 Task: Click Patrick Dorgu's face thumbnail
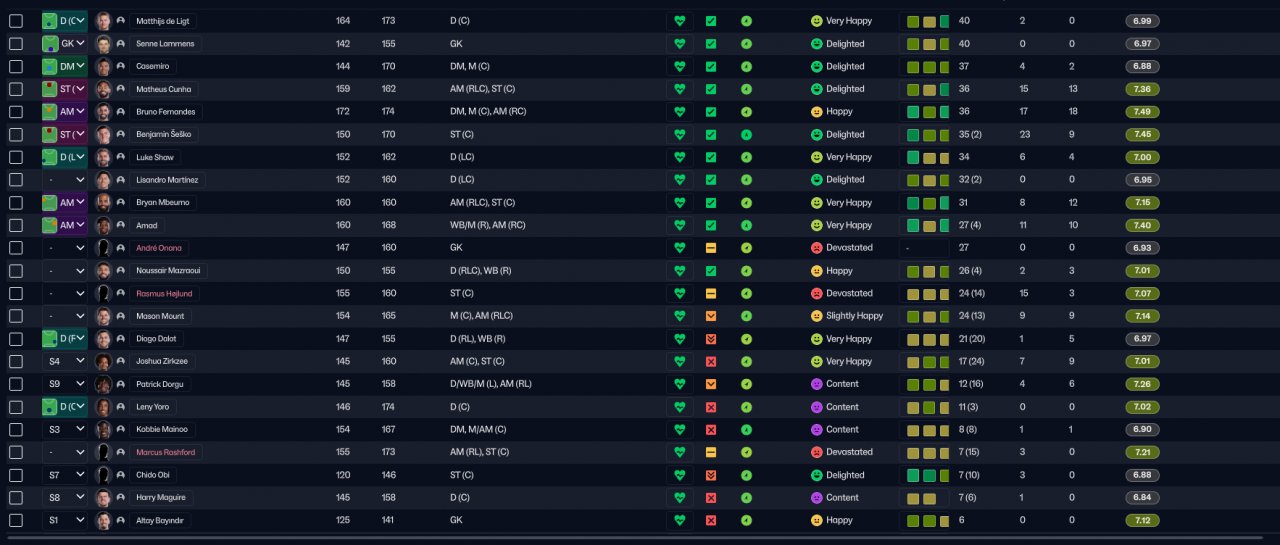click(102, 384)
